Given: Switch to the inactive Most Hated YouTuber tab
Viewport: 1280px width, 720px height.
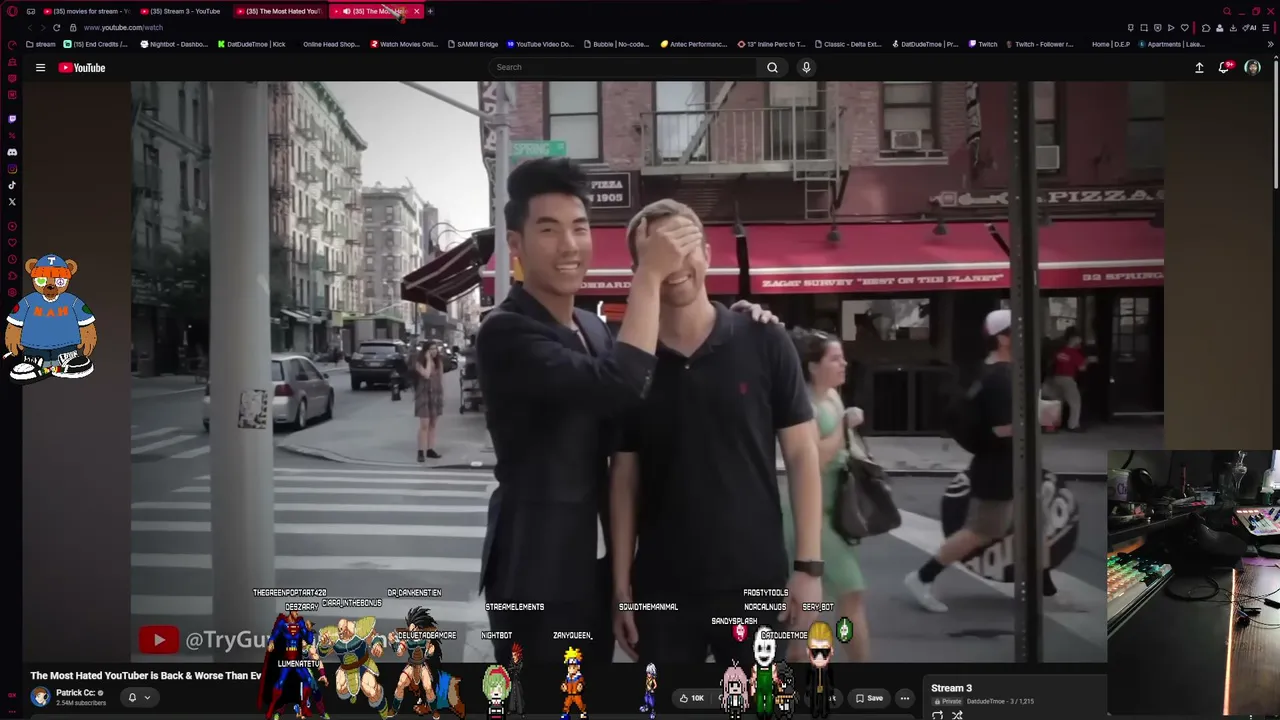Looking at the screenshot, I should pyautogui.click(x=280, y=11).
